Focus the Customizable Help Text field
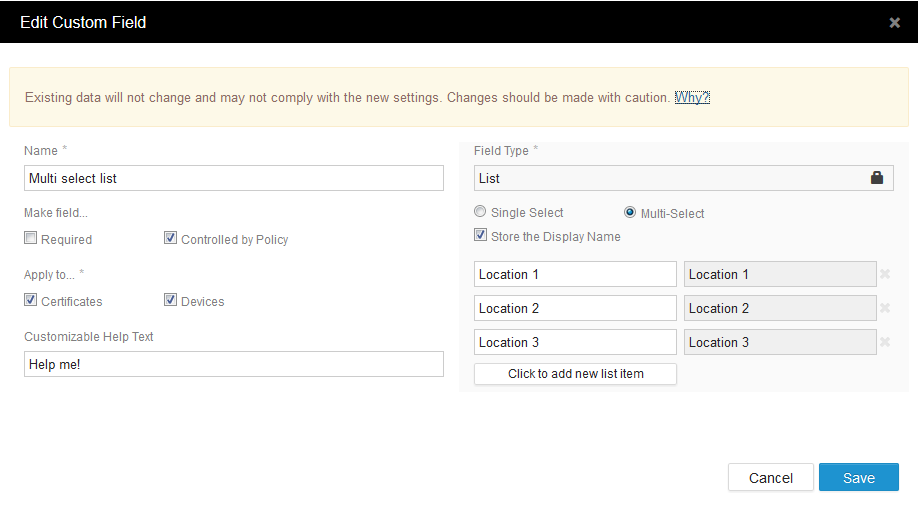919x511 pixels. pos(233,364)
